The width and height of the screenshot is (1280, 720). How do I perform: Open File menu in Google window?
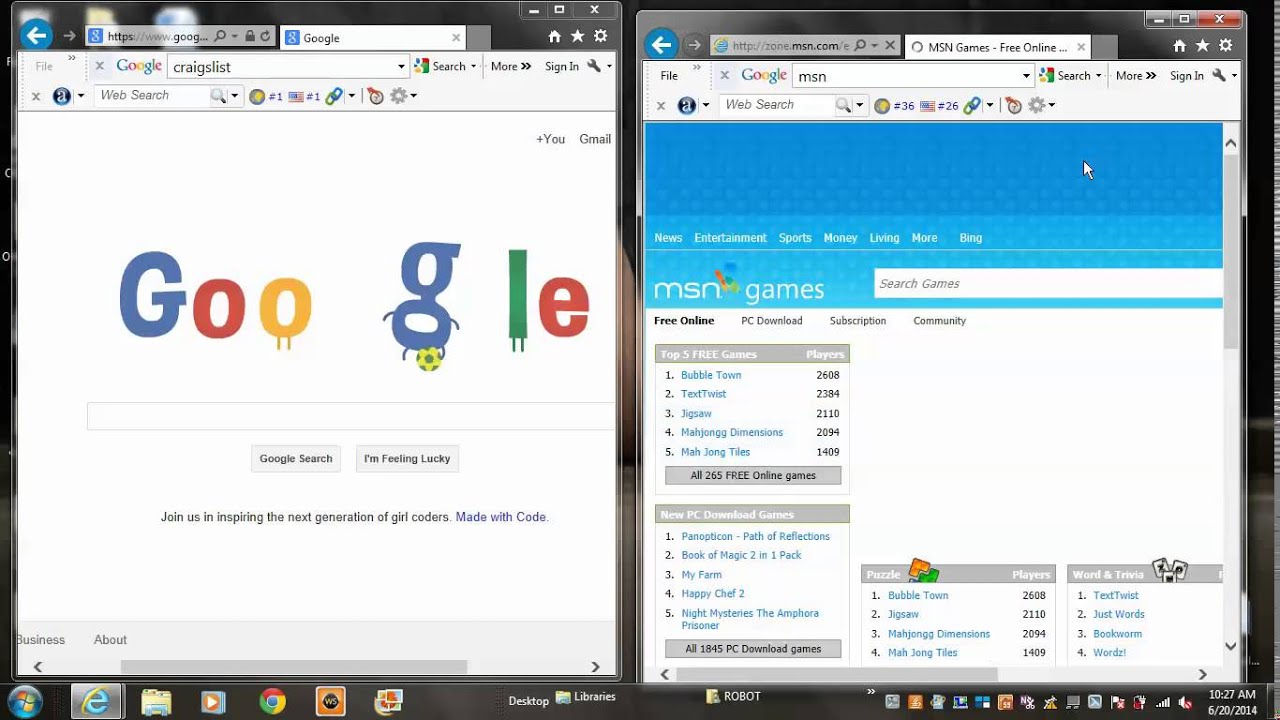[x=44, y=66]
